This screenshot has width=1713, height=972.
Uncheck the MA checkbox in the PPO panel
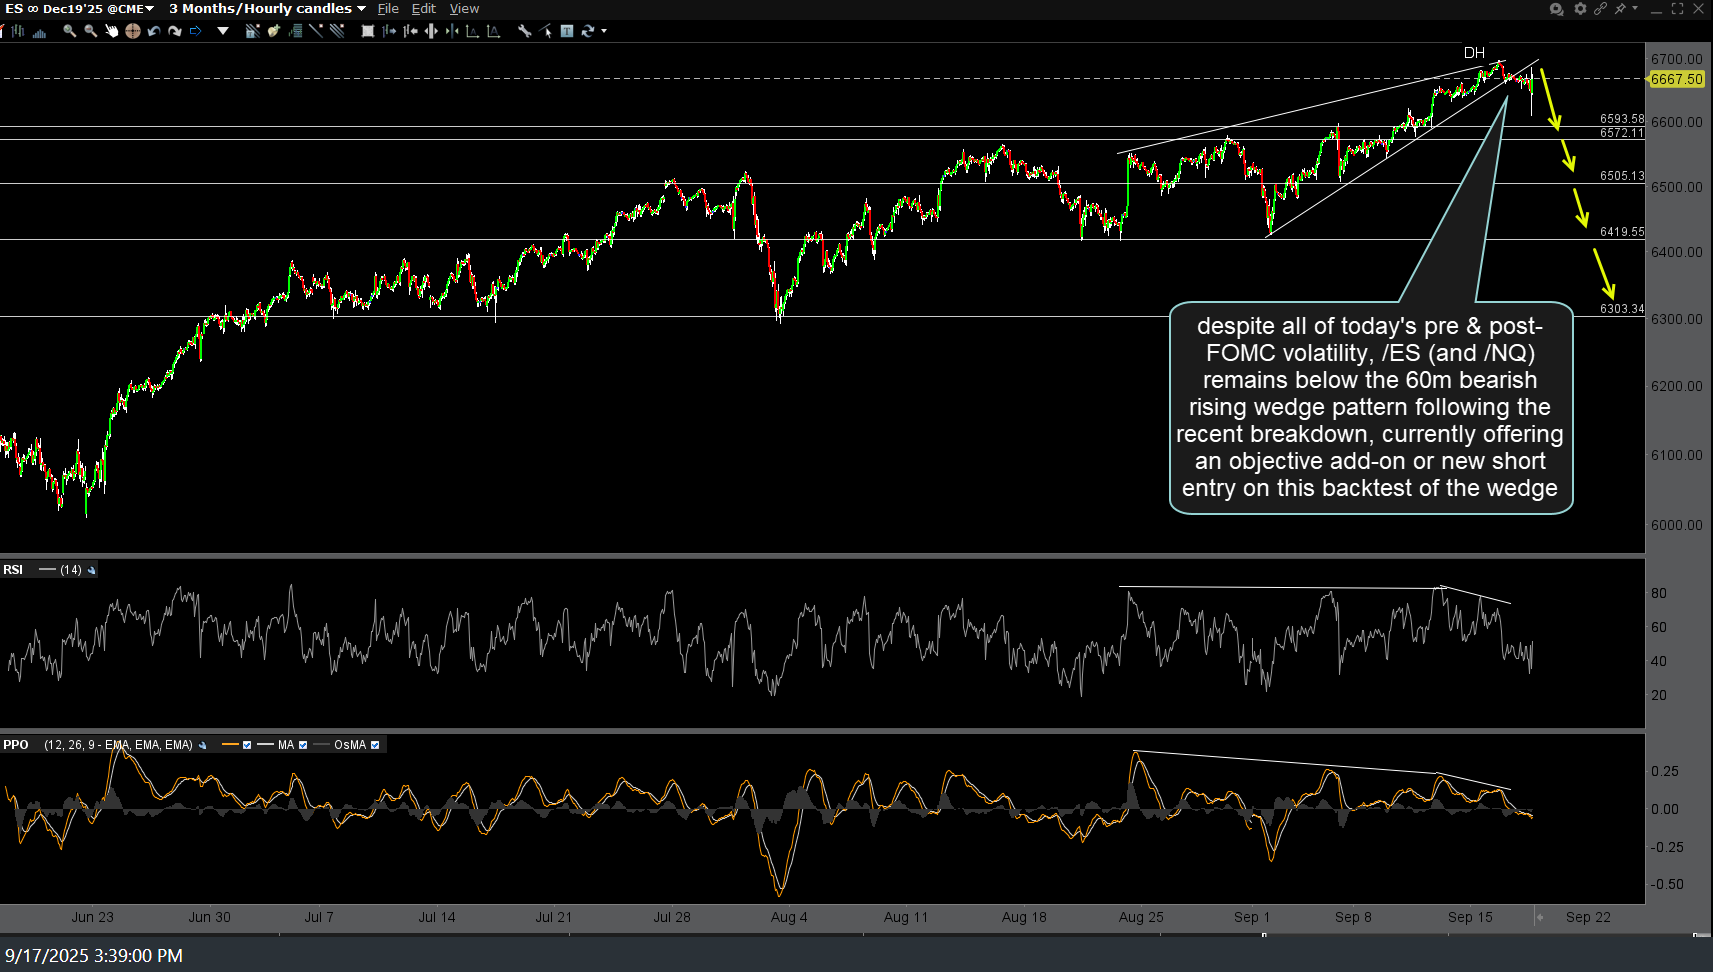click(303, 745)
